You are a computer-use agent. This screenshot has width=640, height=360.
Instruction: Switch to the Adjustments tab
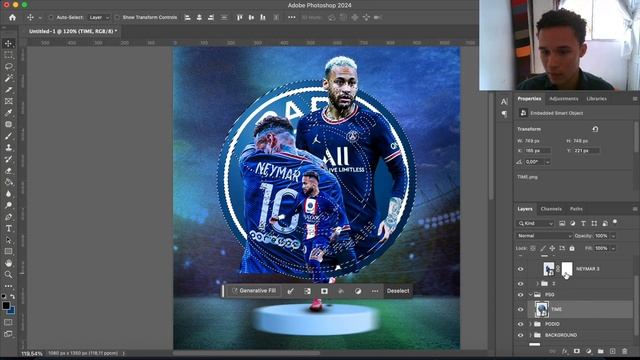(564, 99)
